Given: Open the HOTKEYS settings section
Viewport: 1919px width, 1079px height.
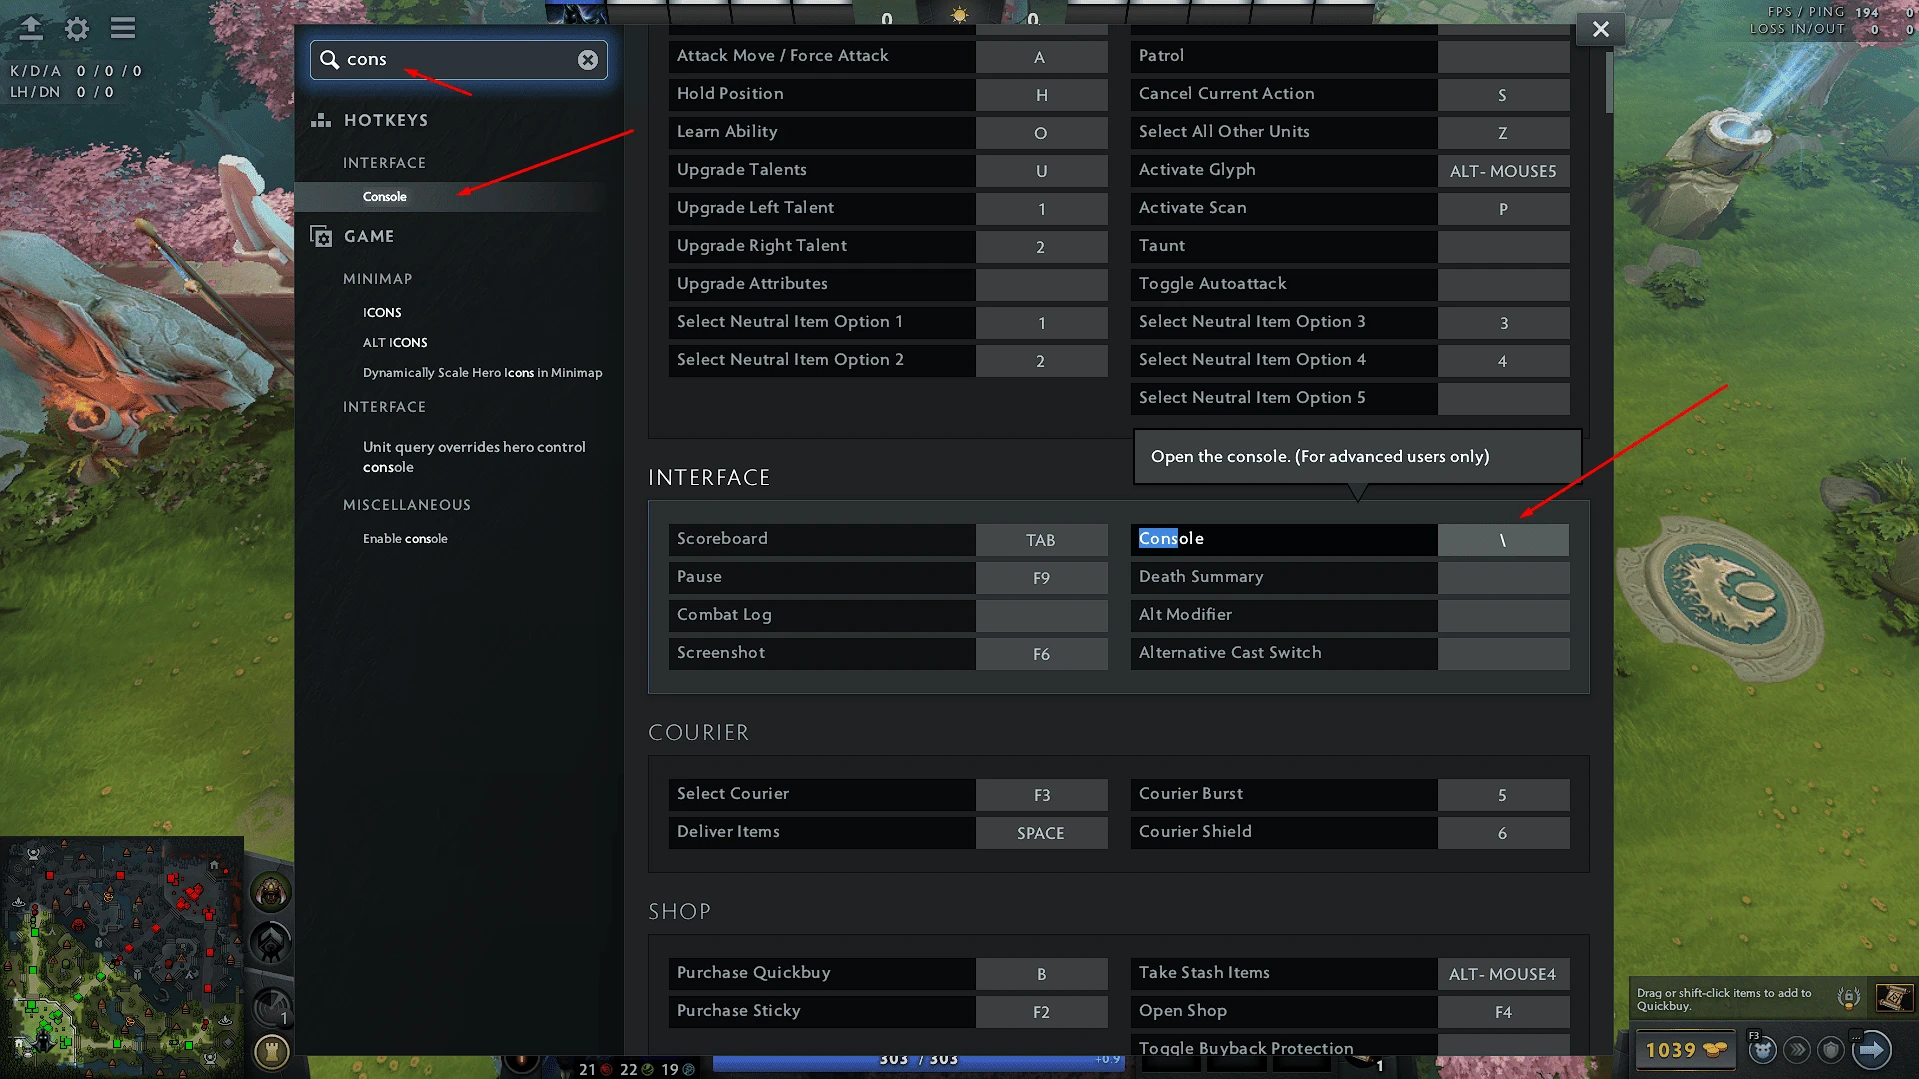Looking at the screenshot, I should coord(386,120).
